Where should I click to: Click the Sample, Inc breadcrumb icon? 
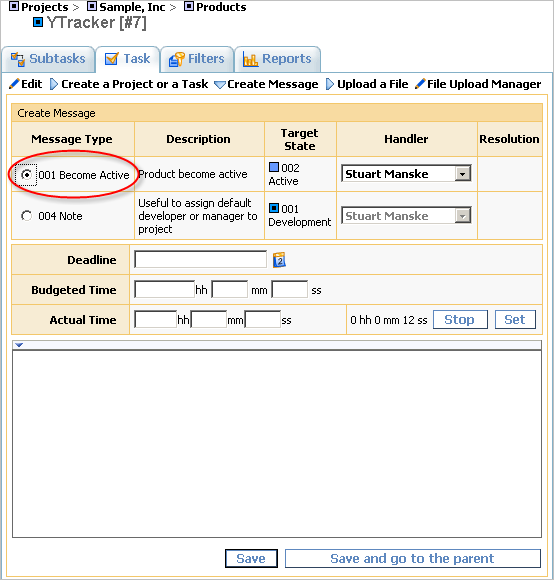pos(92,6)
